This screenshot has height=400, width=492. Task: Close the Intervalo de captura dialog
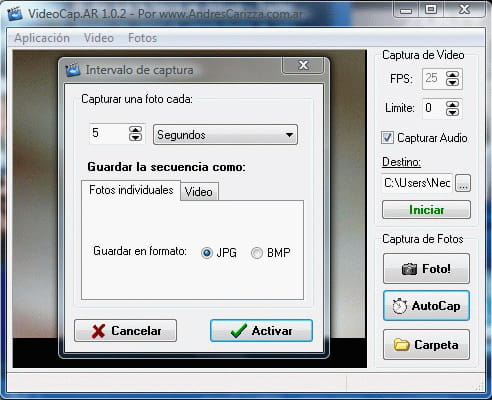(303, 65)
